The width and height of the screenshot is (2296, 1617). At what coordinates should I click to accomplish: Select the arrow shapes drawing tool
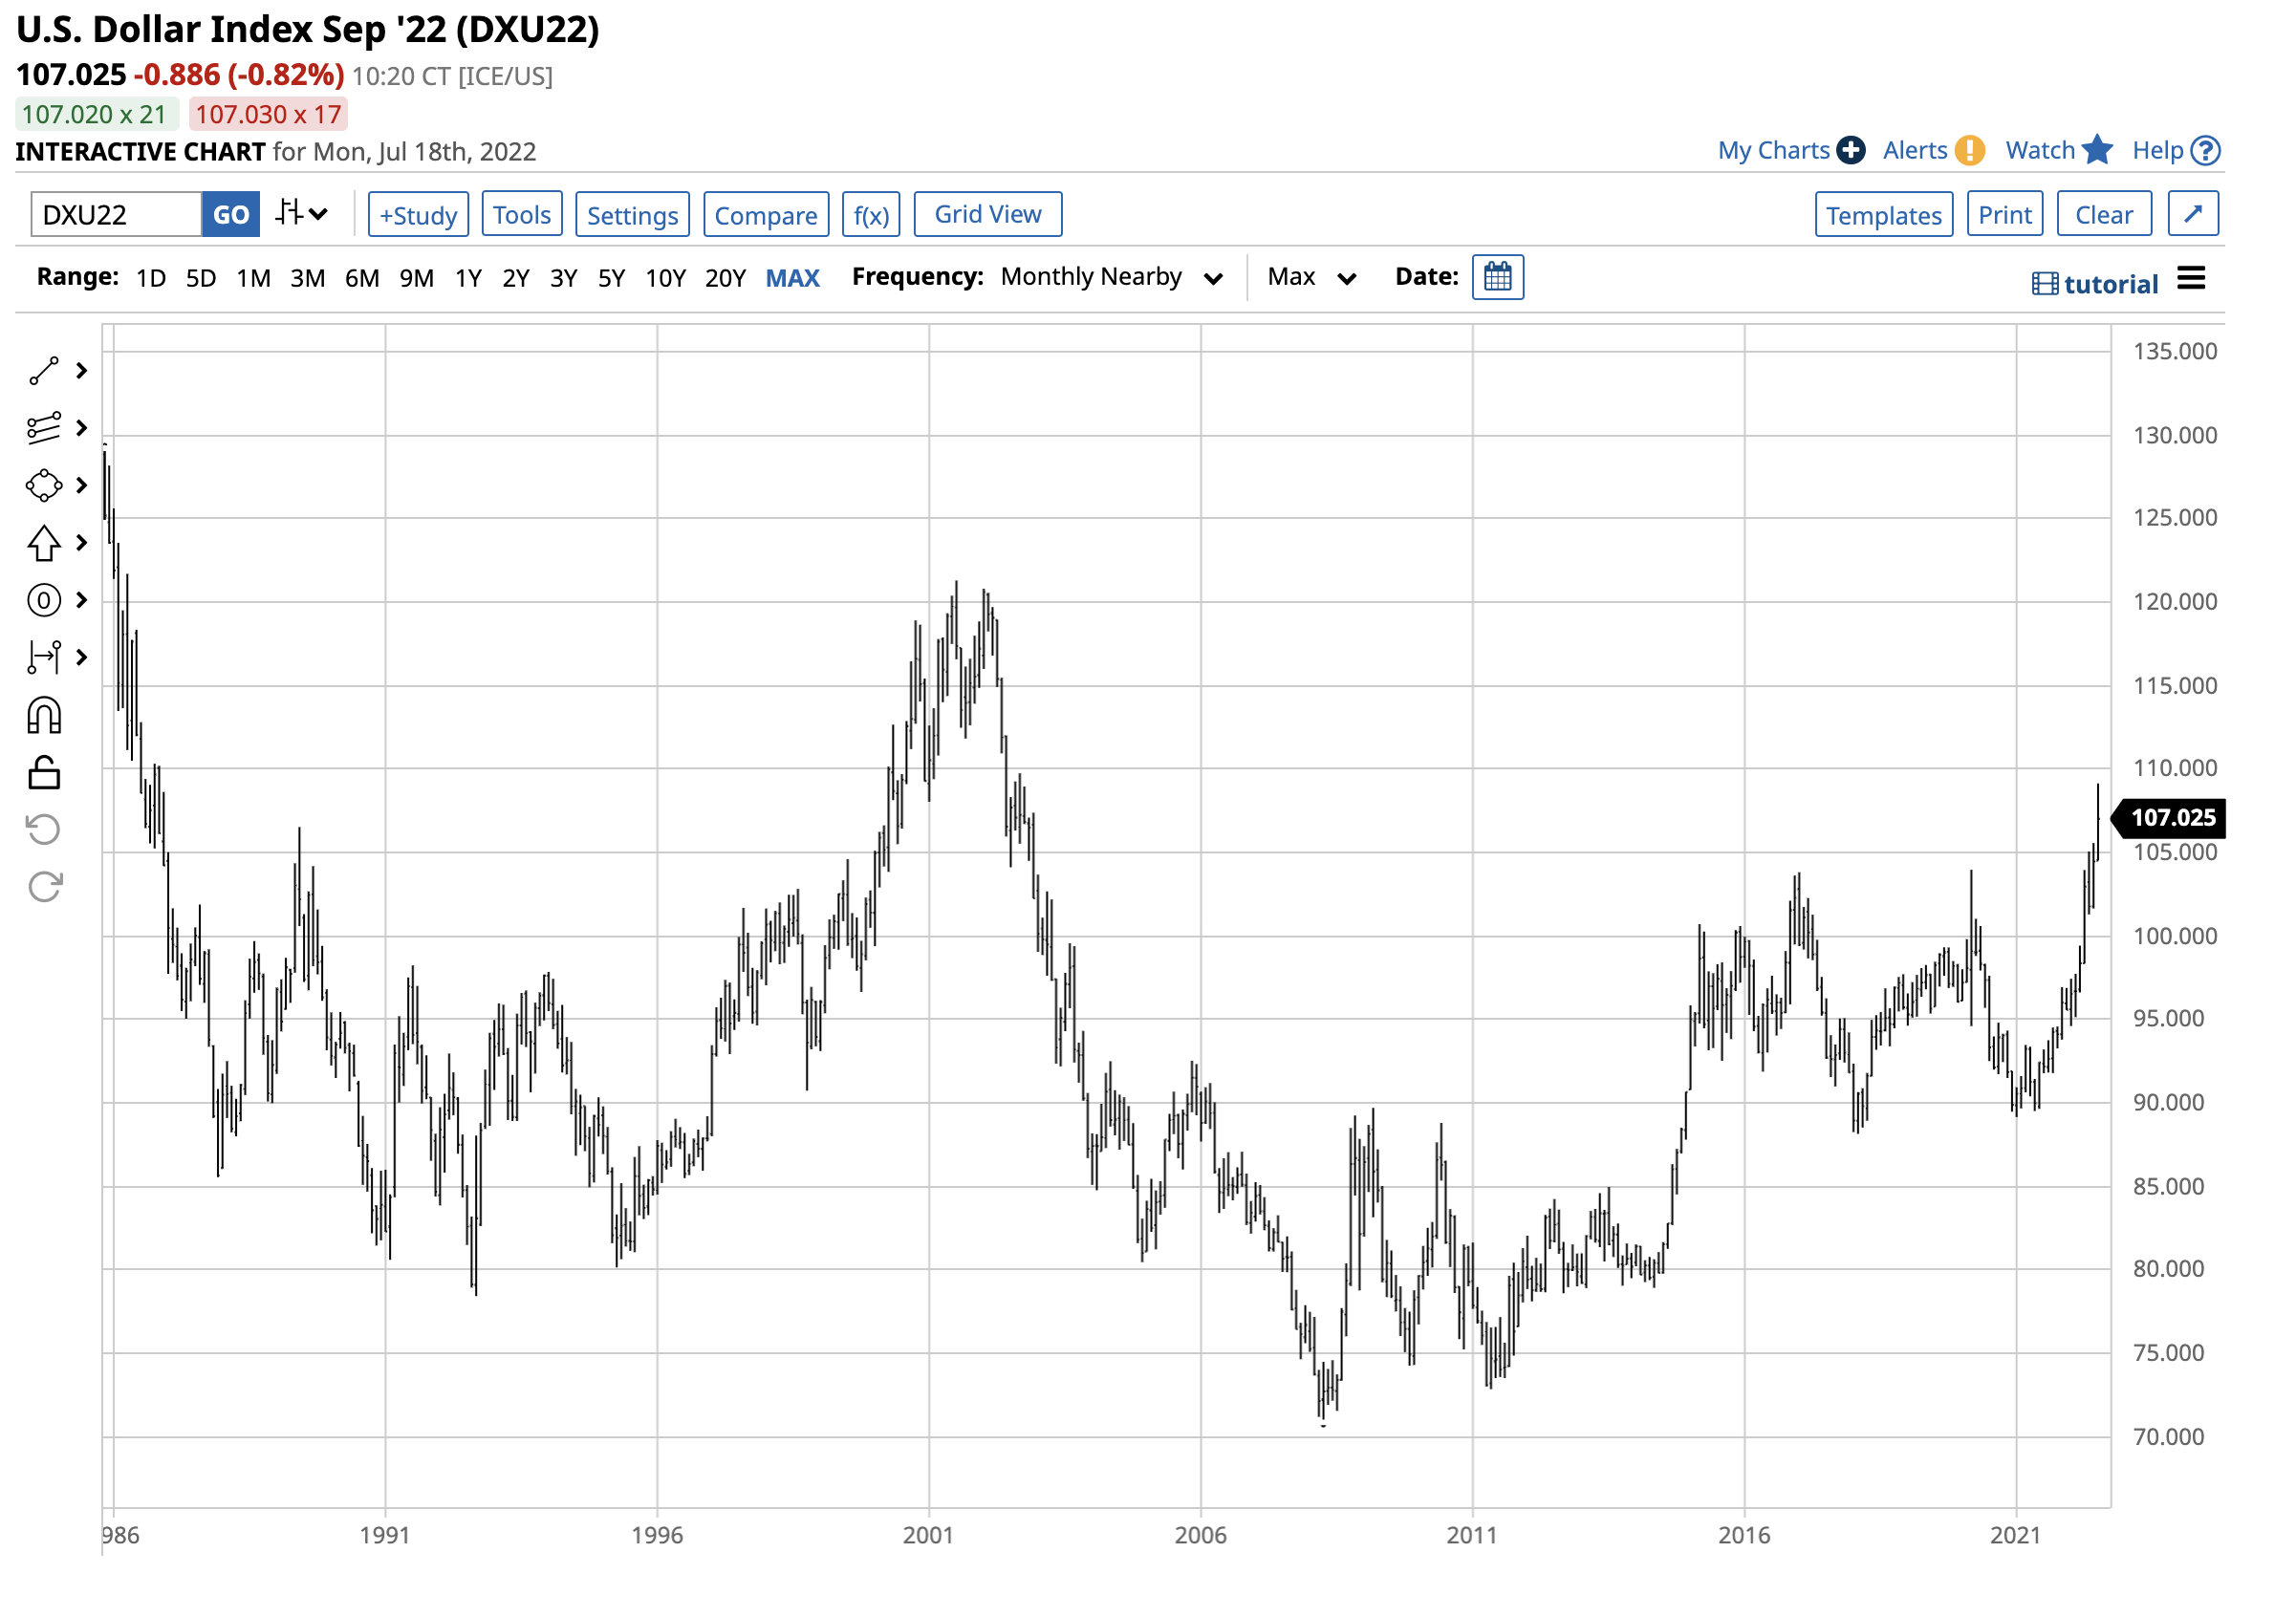pyautogui.click(x=44, y=543)
